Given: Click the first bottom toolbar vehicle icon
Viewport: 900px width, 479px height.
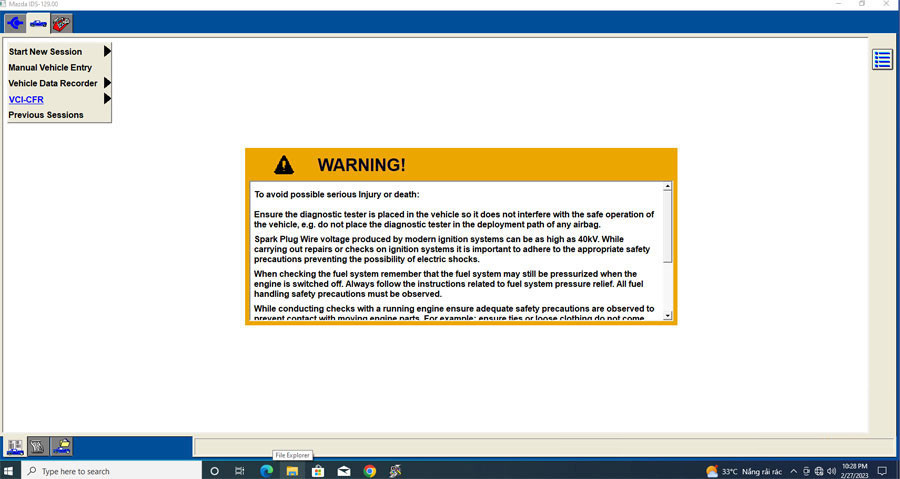Looking at the screenshot, I should click(x=15, y=446).
